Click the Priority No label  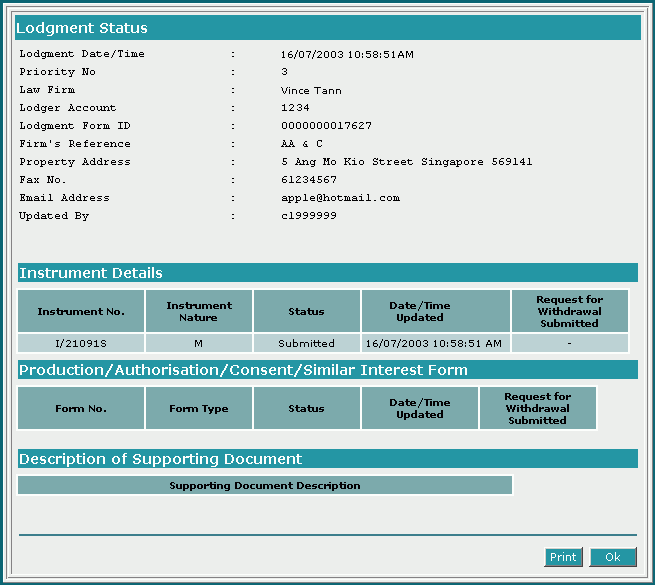point(58,72)
